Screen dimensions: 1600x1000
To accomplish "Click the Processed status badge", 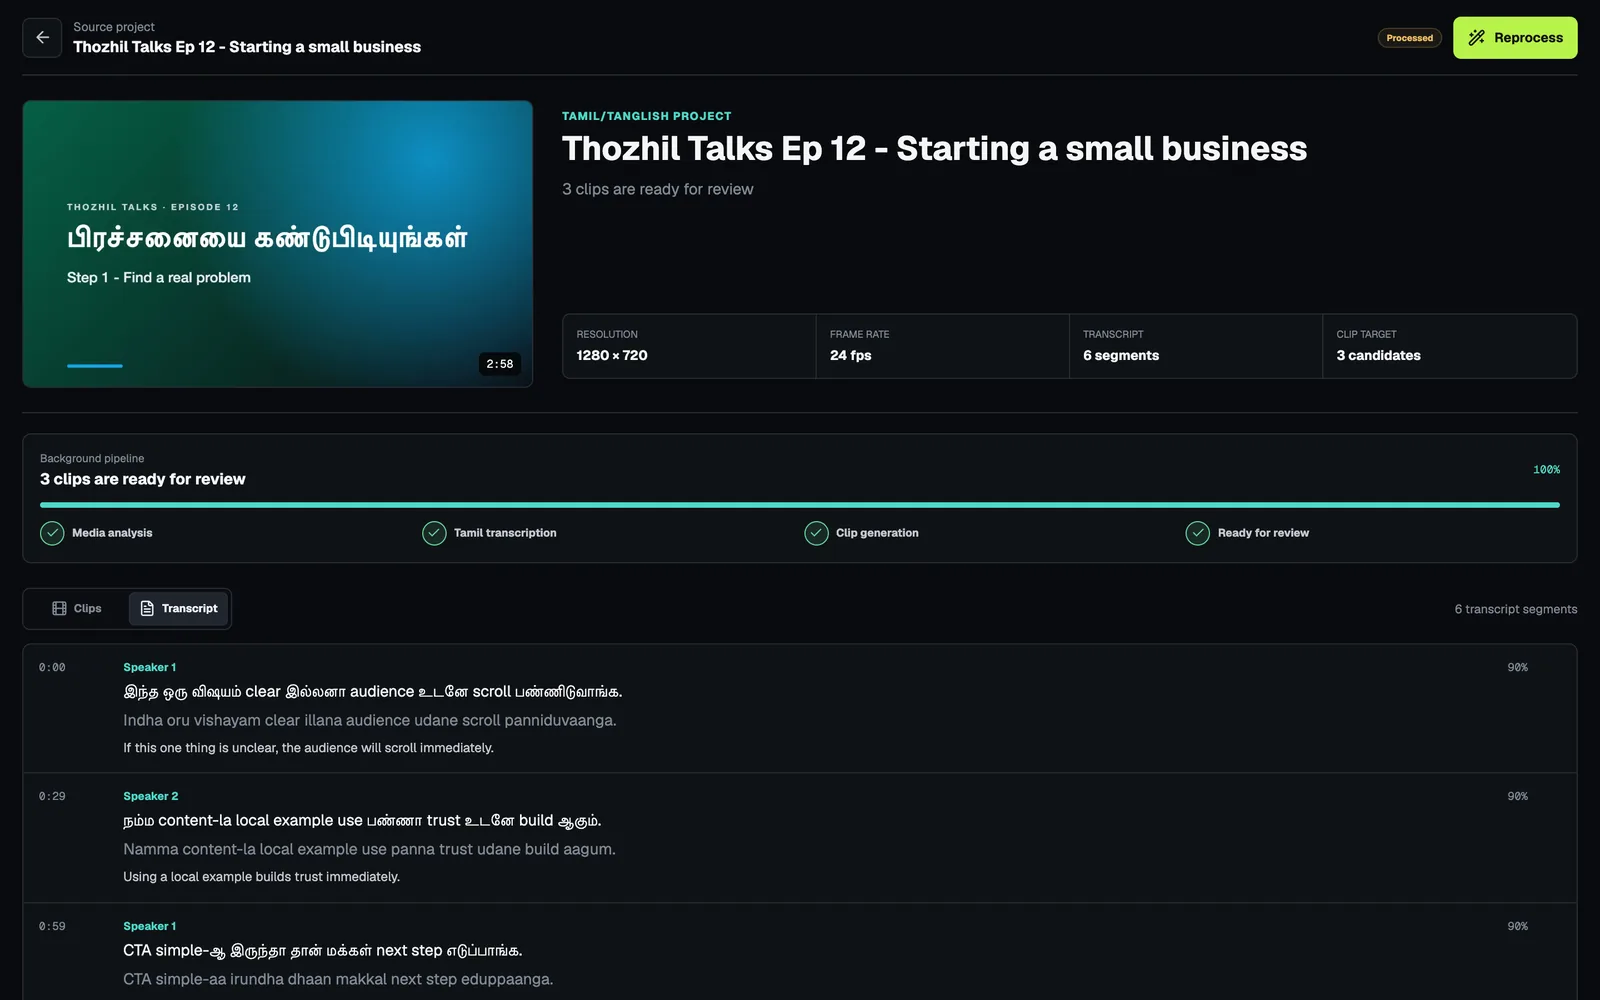I will coord(1409,38).
